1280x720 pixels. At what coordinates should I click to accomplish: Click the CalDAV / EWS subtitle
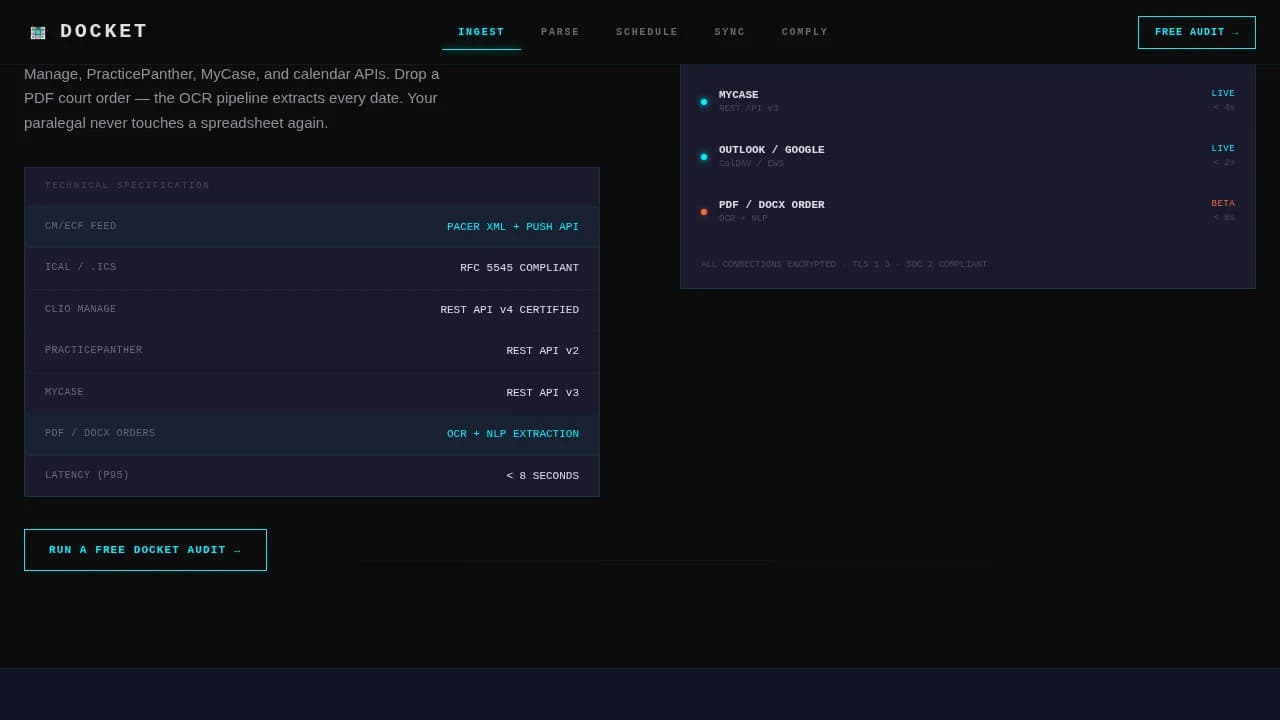point(751,164)
